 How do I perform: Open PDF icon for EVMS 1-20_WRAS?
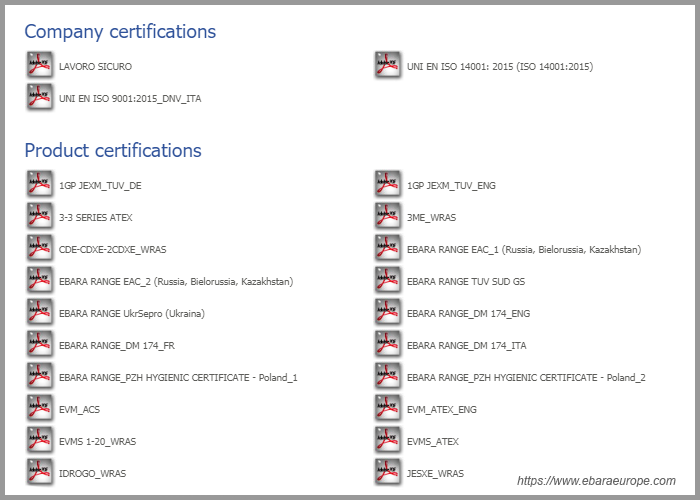coord(40,440)
